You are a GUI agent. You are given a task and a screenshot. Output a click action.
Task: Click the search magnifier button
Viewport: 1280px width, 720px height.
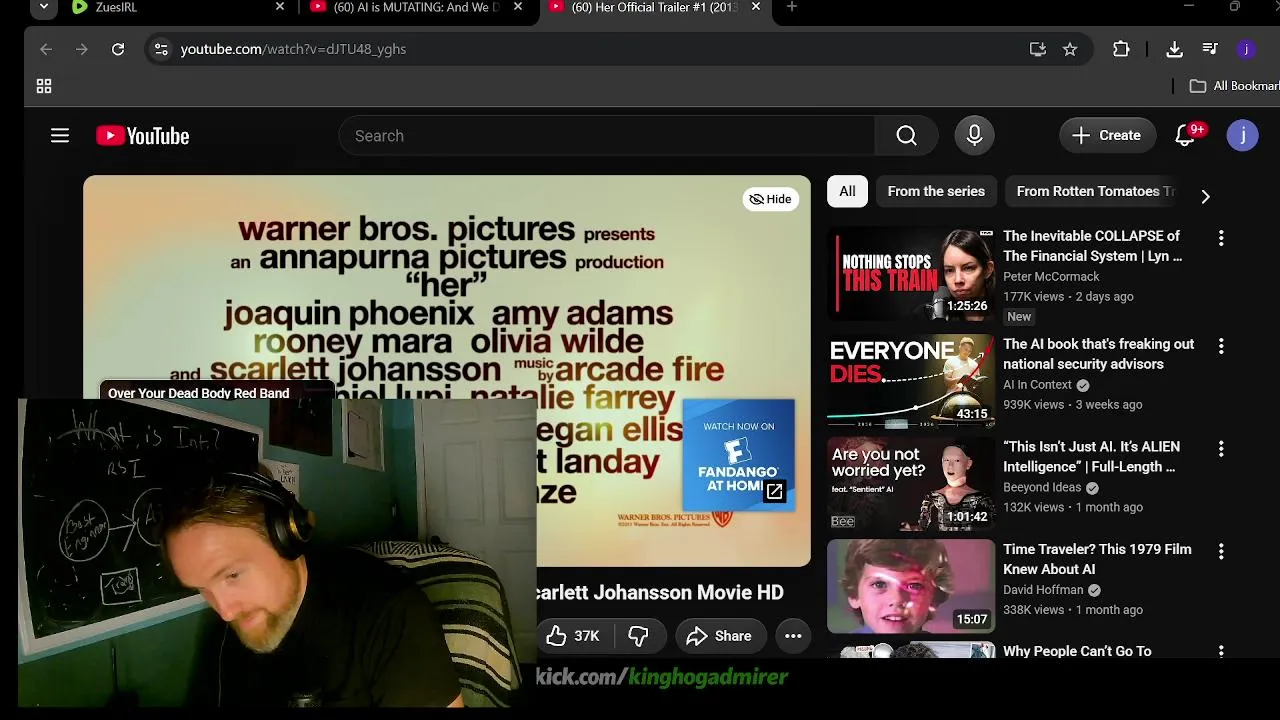(906, 136)
